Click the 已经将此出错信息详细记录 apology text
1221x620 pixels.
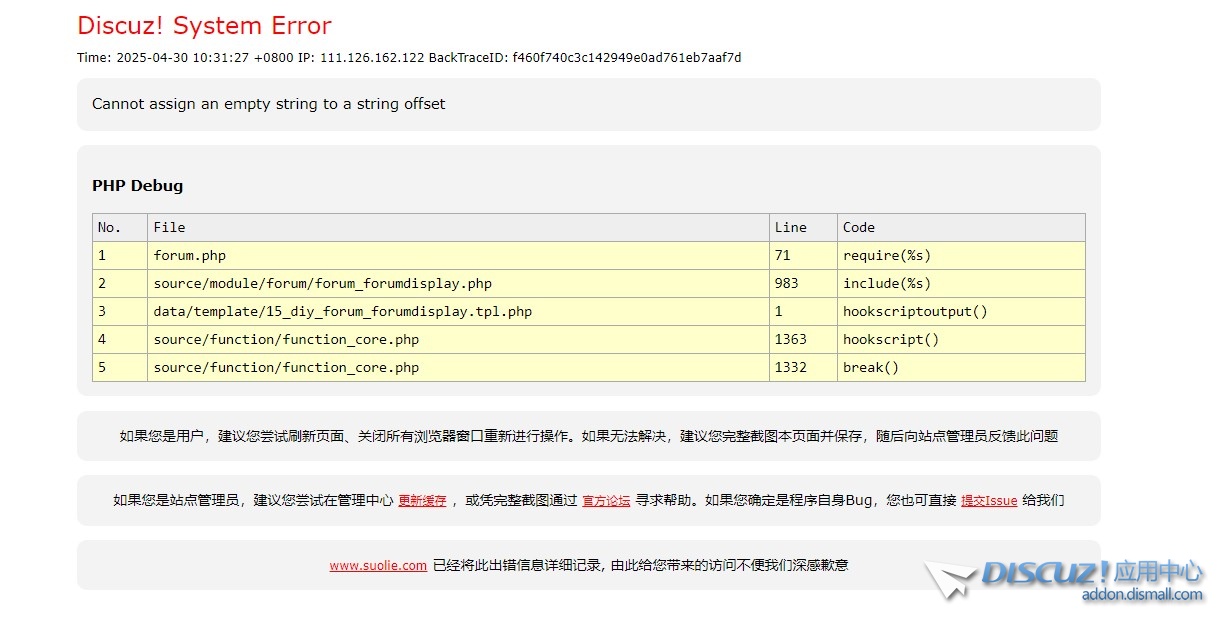(640, 565)
